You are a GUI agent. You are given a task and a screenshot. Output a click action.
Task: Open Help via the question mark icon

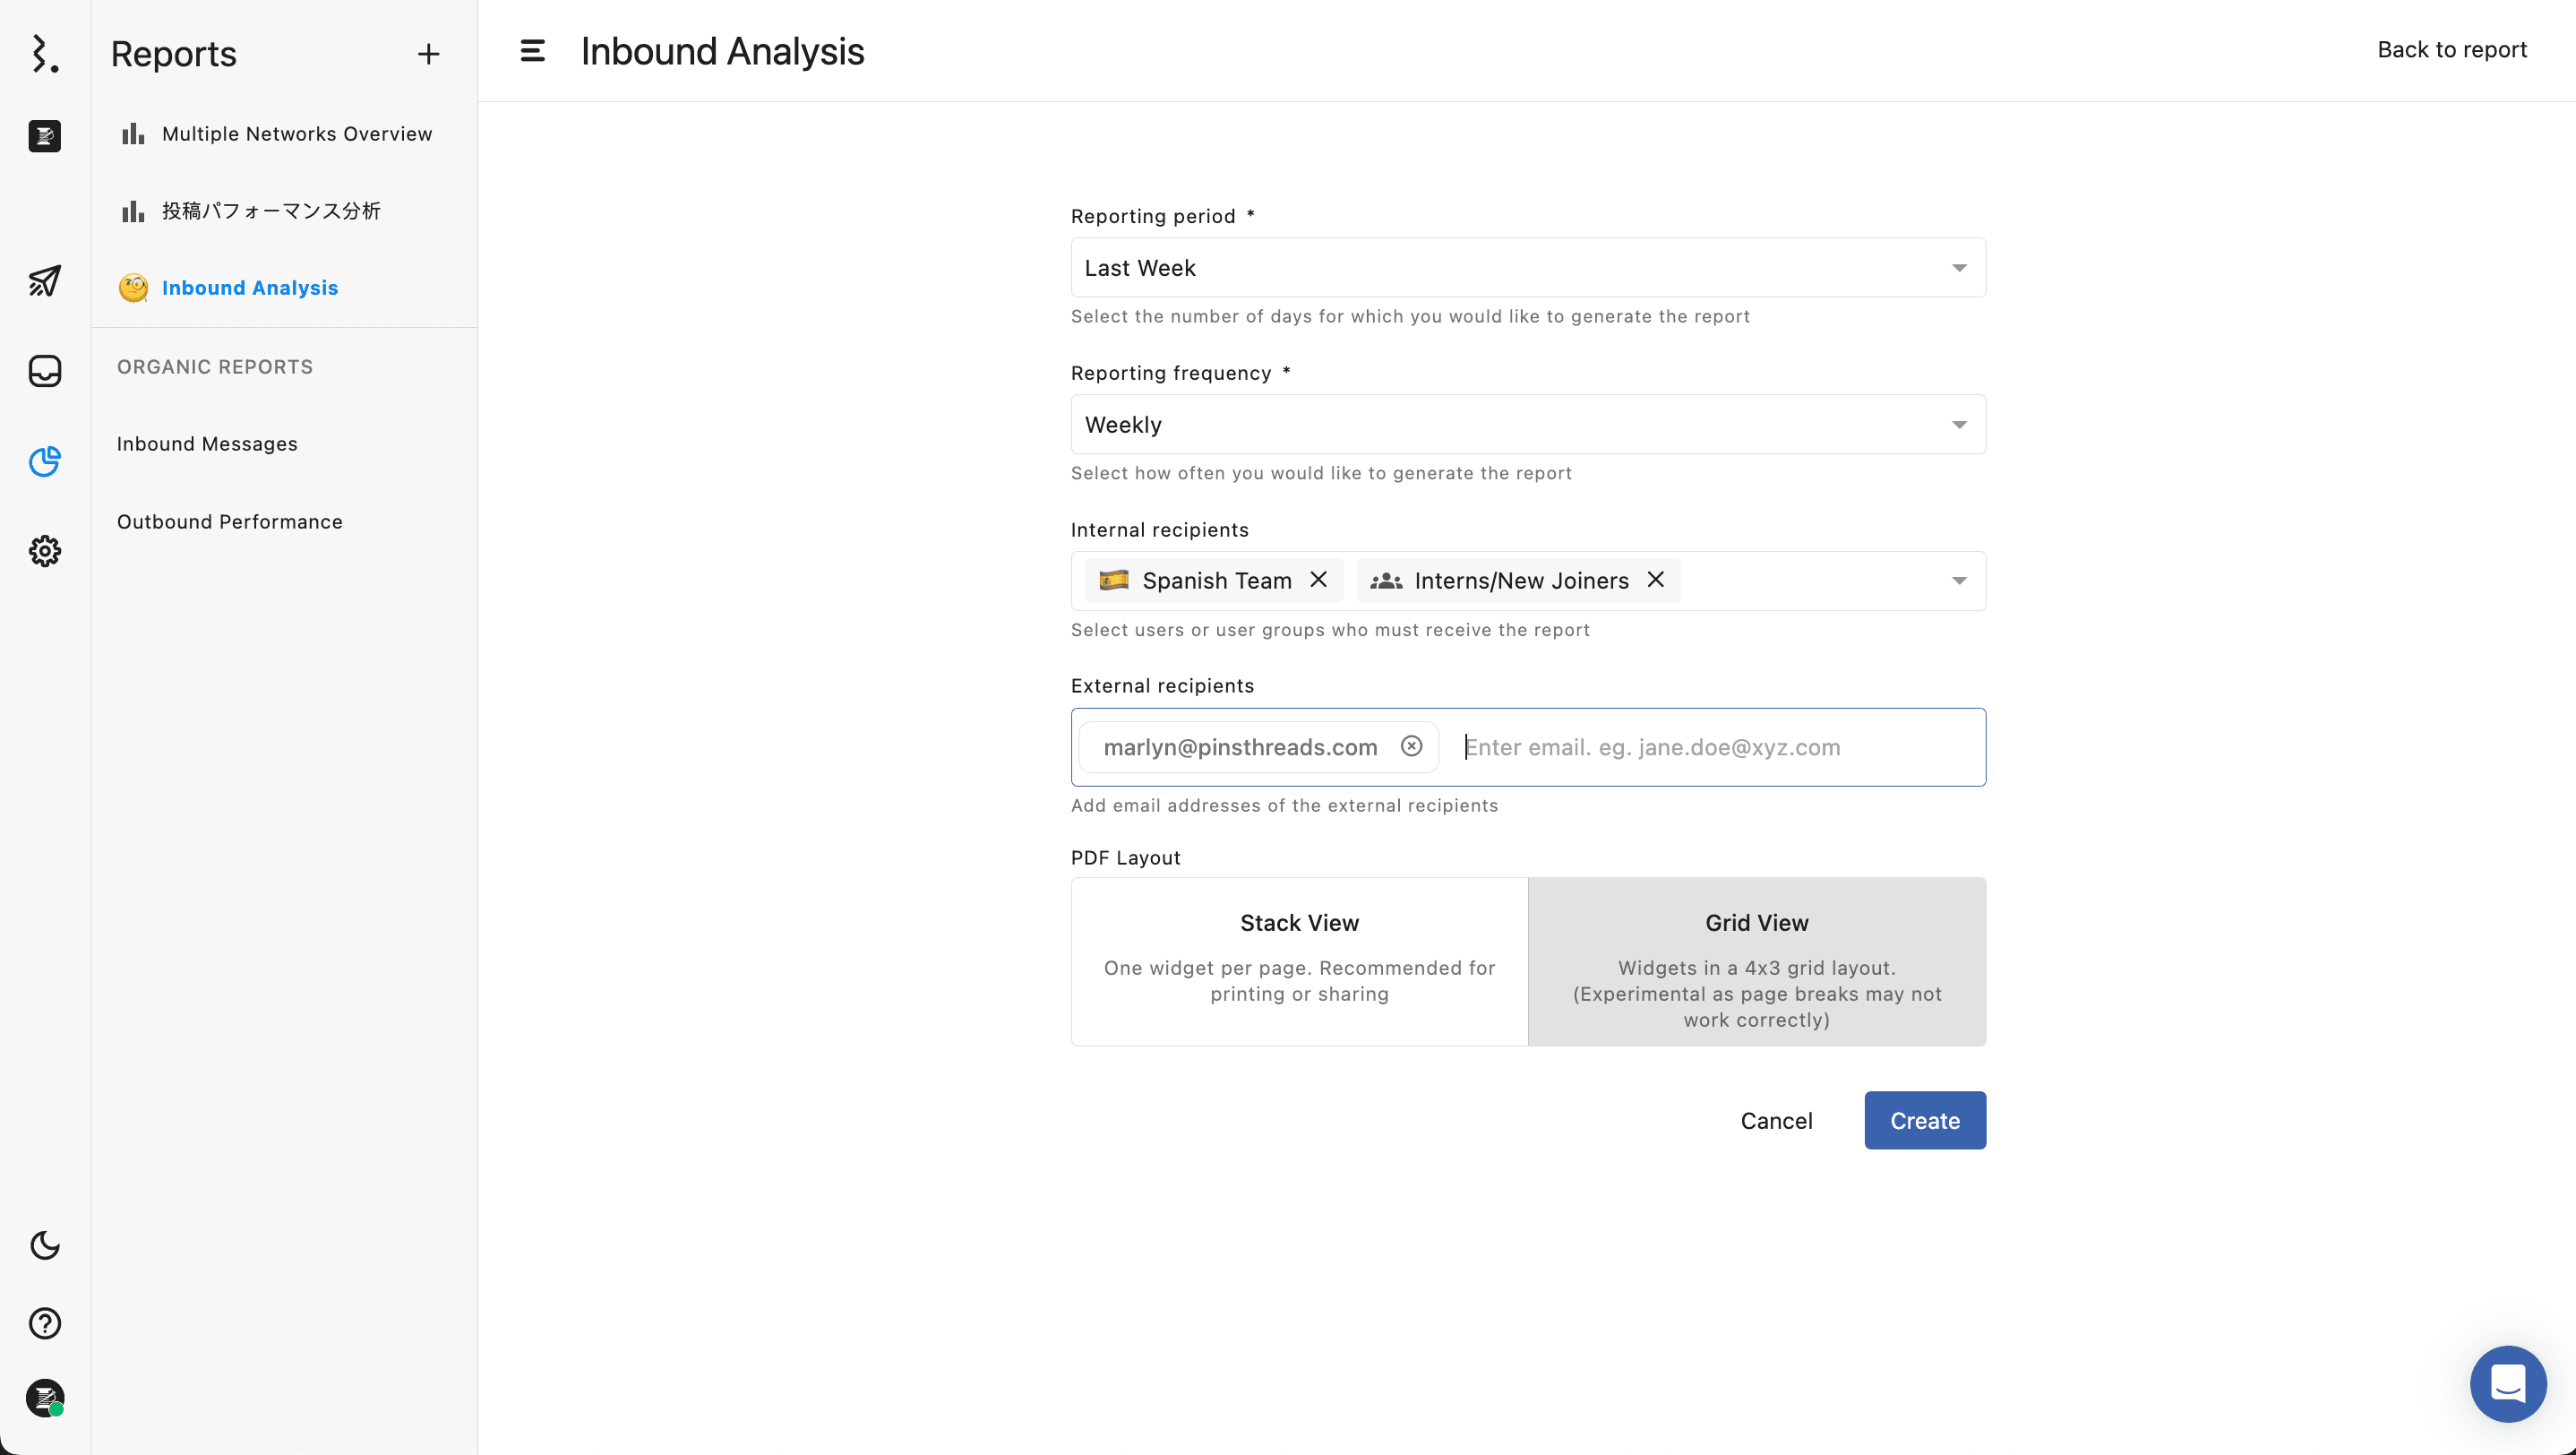coord(44,1323)
